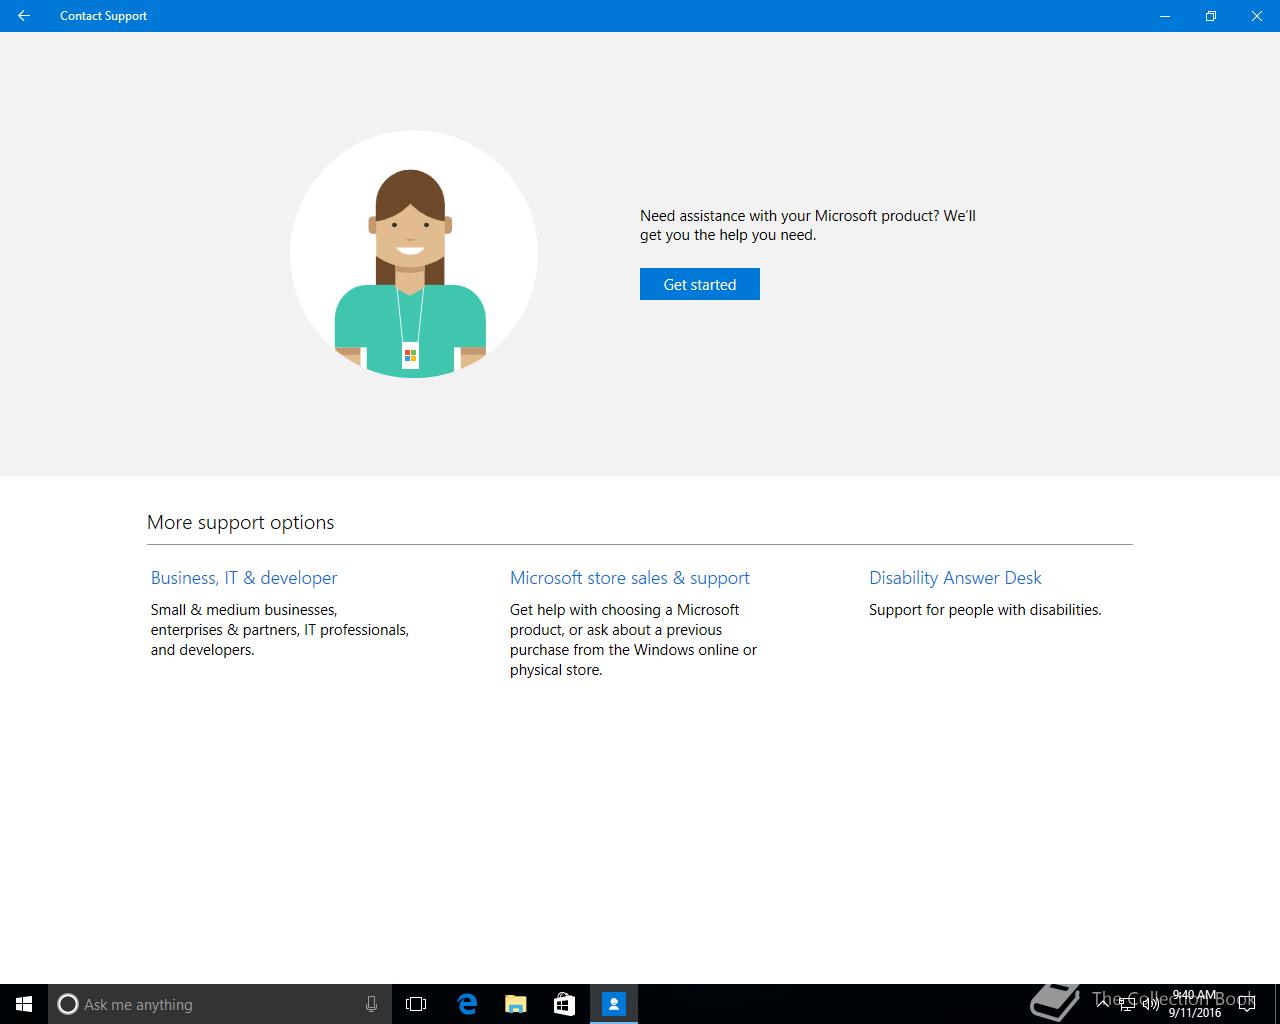The image size is (1280, 1024).
Task: Open File Explorer from the taskbar
Action: pos(515,1004)
